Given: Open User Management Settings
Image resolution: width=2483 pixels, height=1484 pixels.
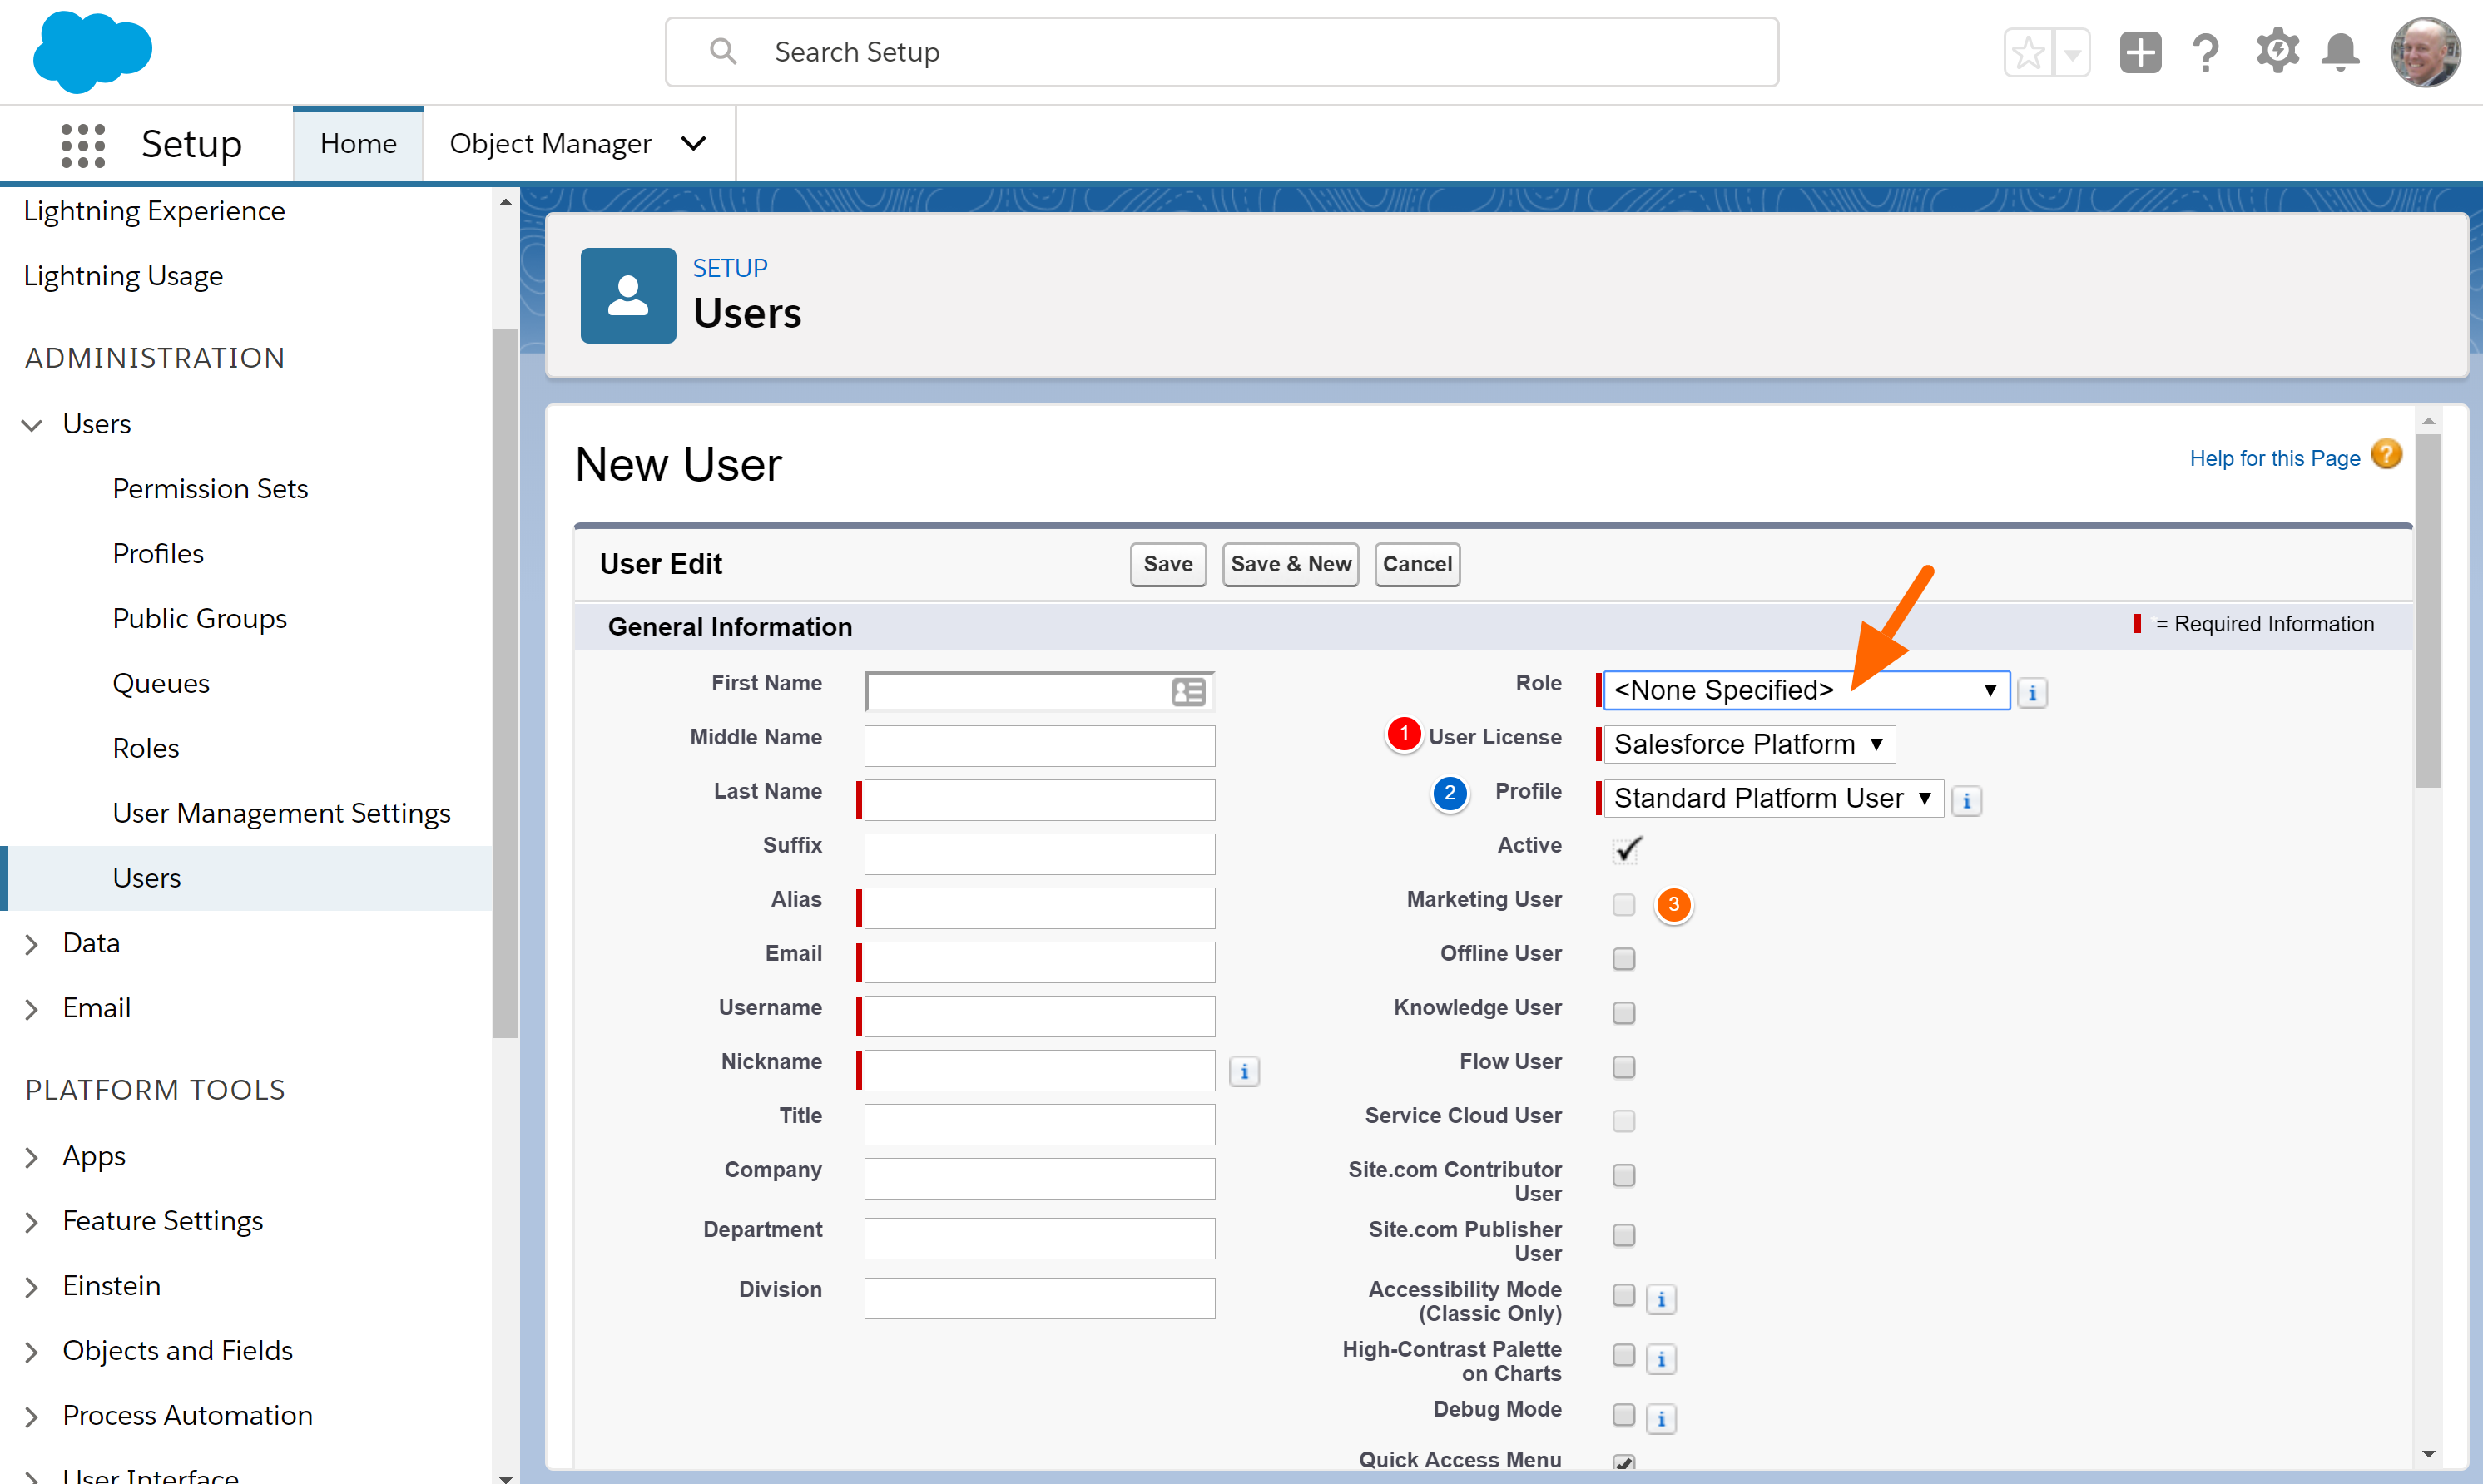Looking at the screenshot, I should tap(282, 814).
